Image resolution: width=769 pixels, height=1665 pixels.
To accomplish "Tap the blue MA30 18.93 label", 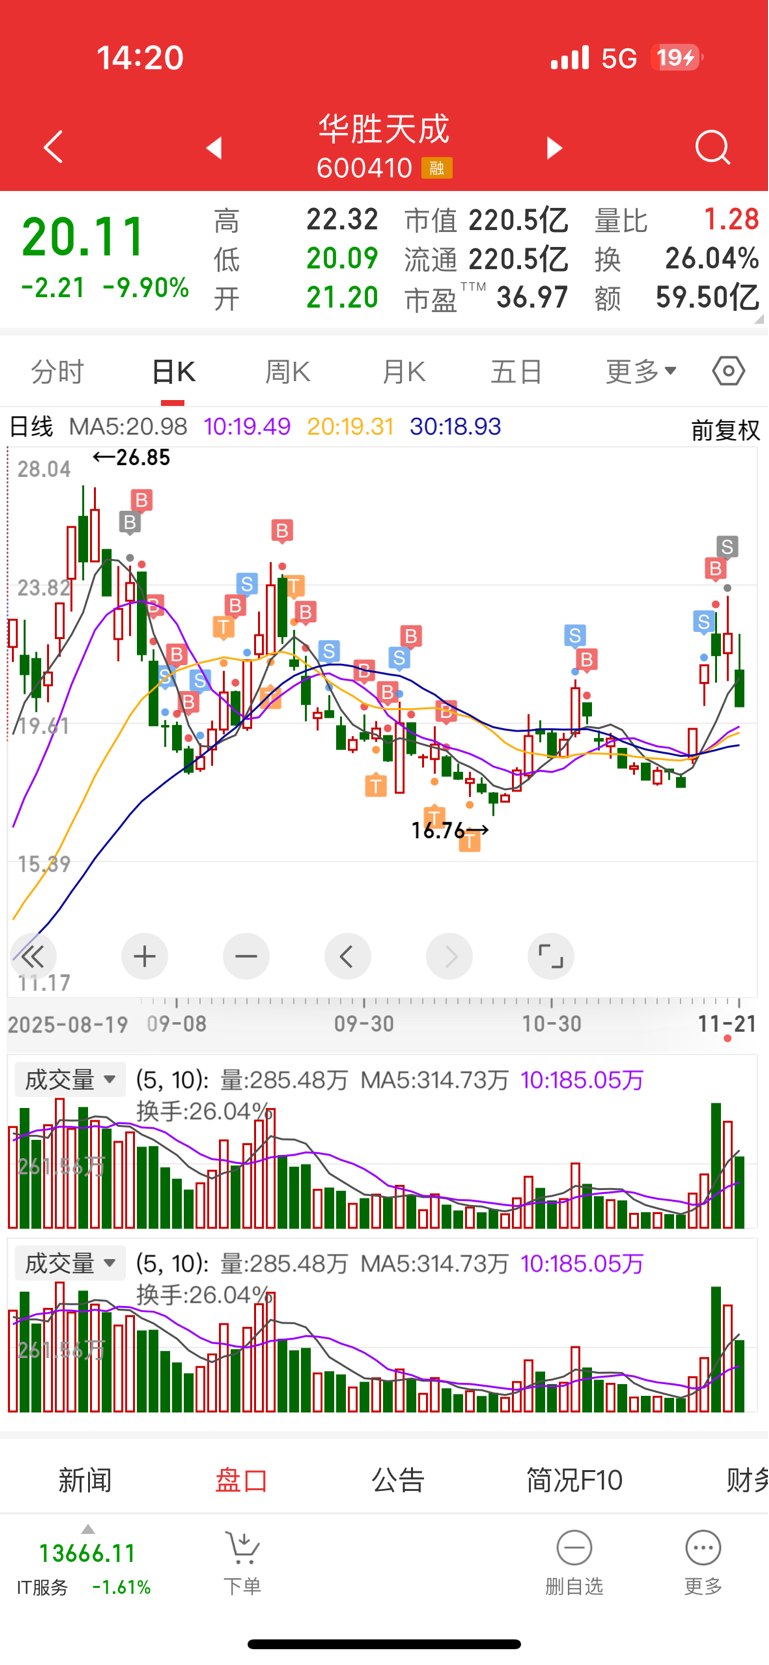I will (x=456, y=427).
